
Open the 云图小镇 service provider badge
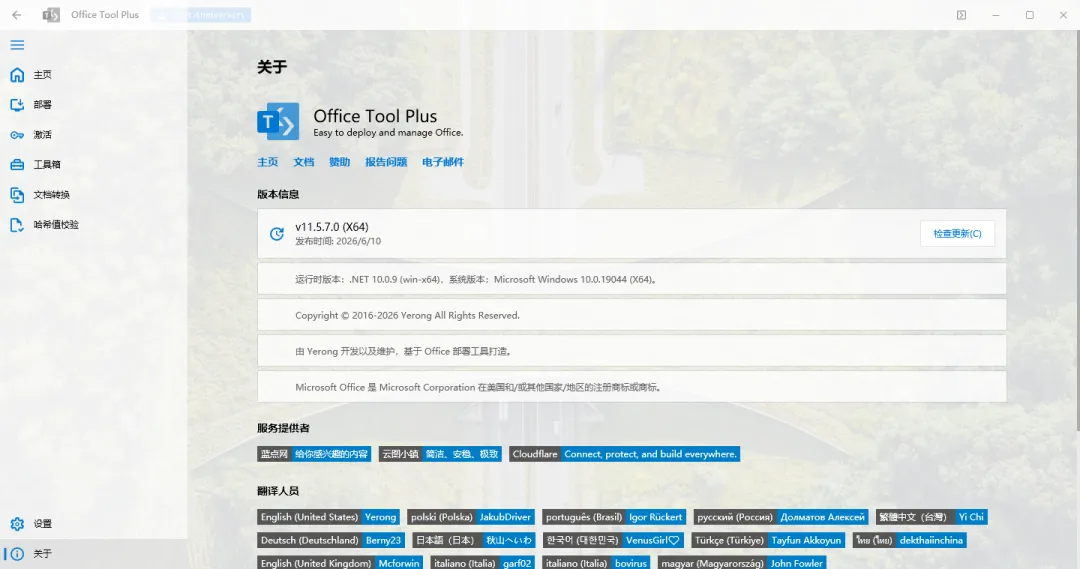click(x=440, y=454)
